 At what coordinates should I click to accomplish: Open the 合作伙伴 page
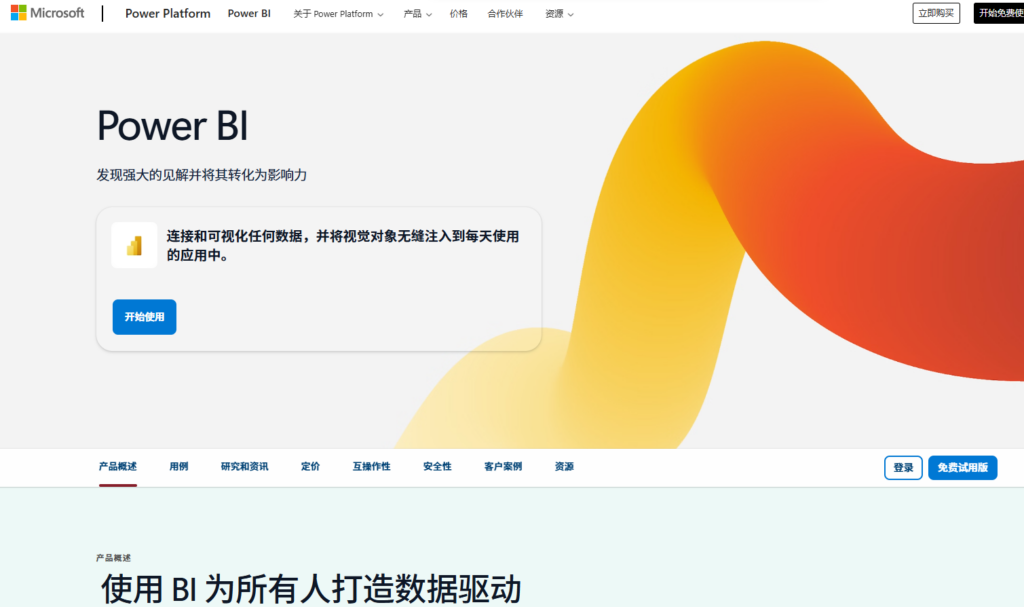(505, 14)
